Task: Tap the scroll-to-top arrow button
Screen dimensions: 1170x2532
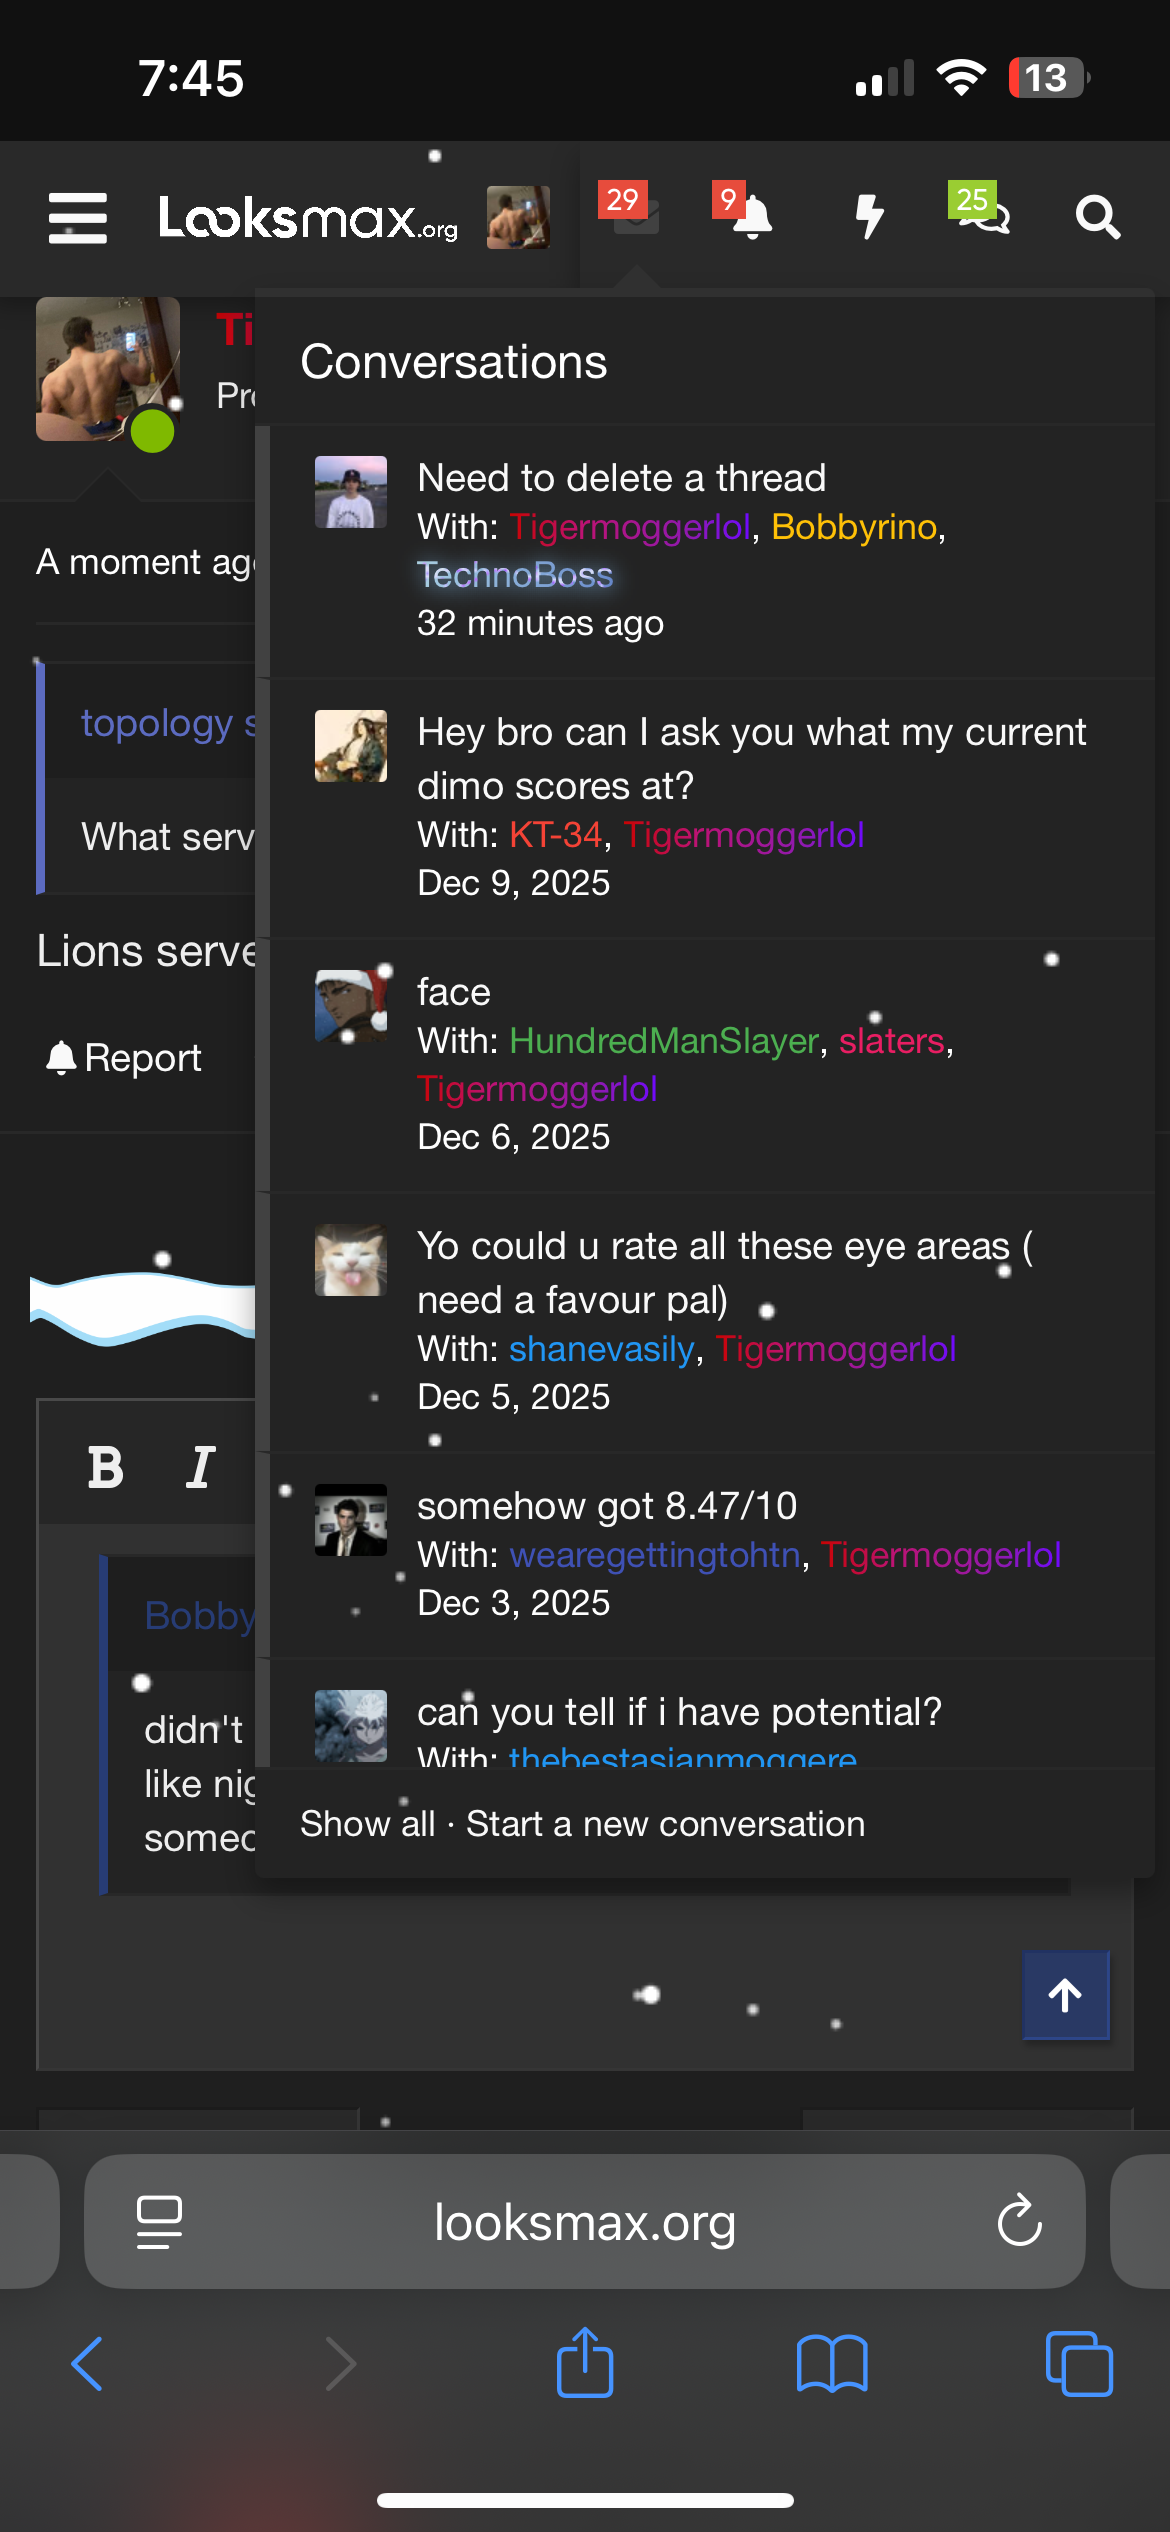Action: (1065, 1995)
